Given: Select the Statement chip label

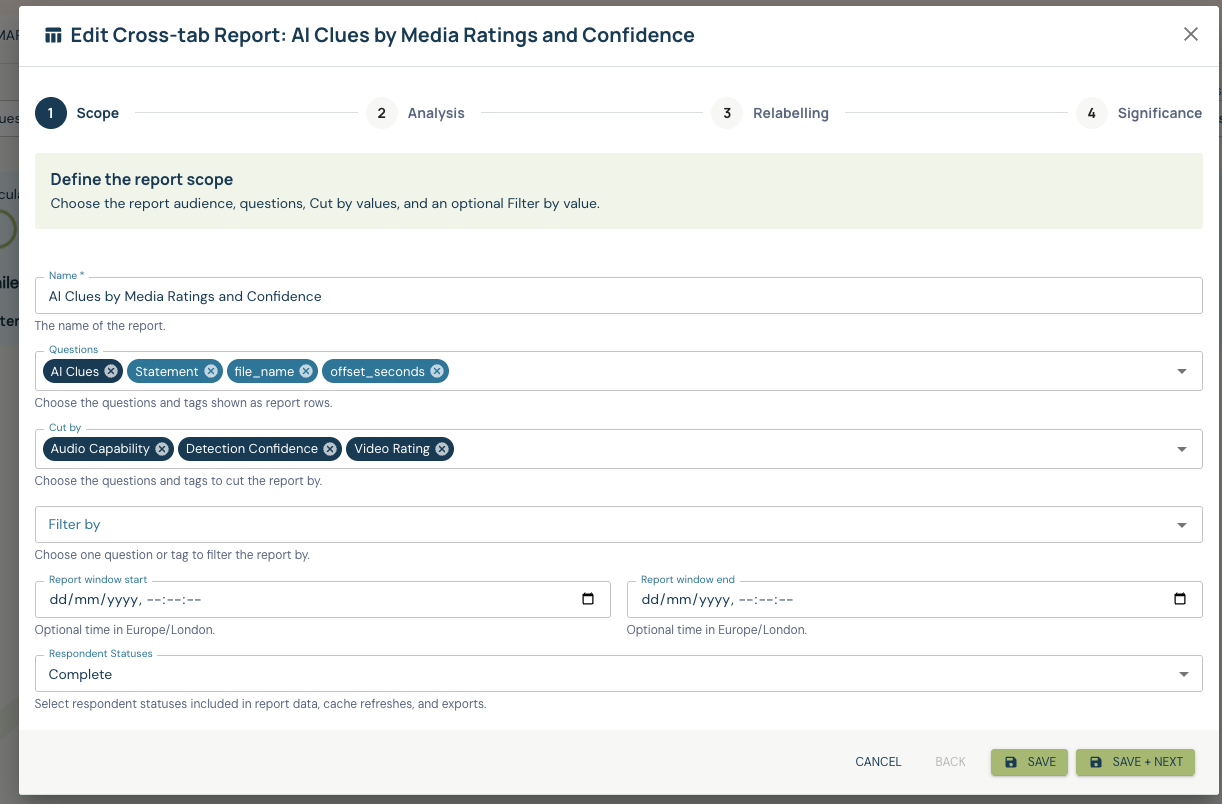Looking at the screenshot, I should click(x=167, y=371).
